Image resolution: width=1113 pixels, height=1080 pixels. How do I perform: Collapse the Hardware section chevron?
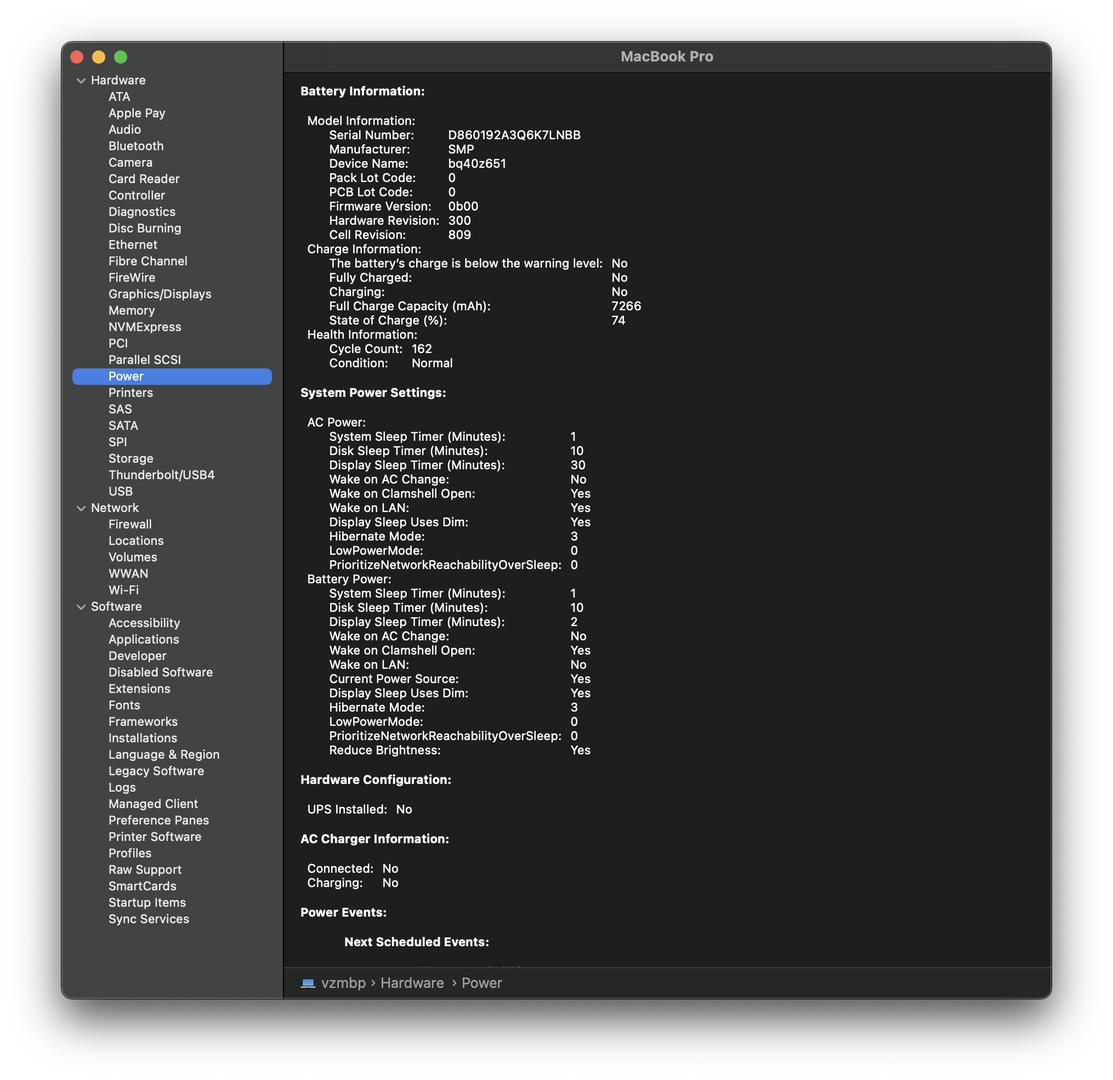coord(81,80)
